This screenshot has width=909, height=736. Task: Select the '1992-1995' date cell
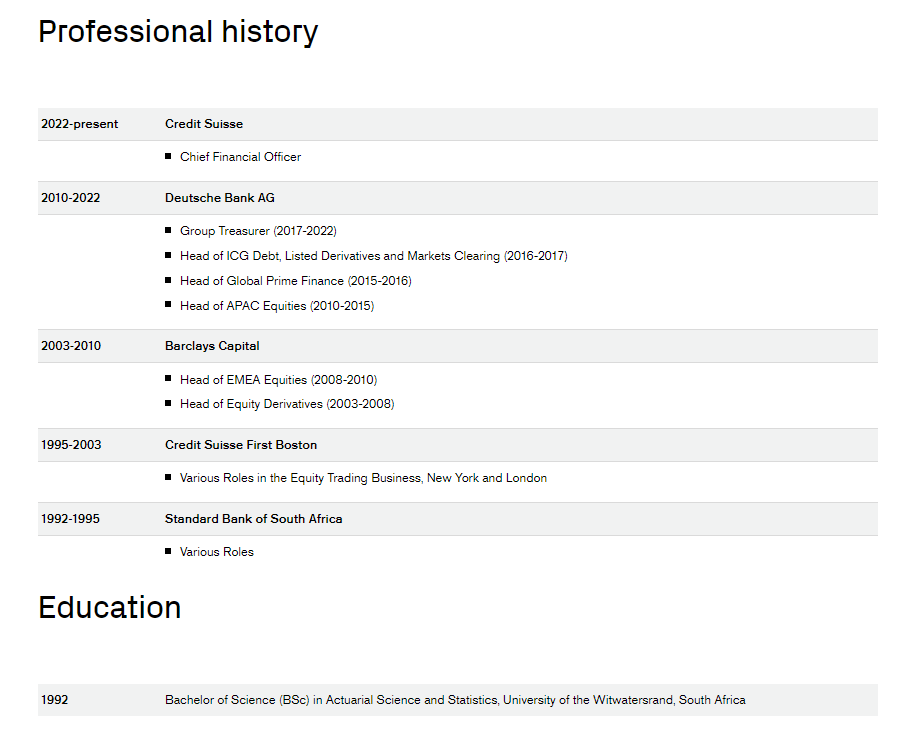click(71, 519)
